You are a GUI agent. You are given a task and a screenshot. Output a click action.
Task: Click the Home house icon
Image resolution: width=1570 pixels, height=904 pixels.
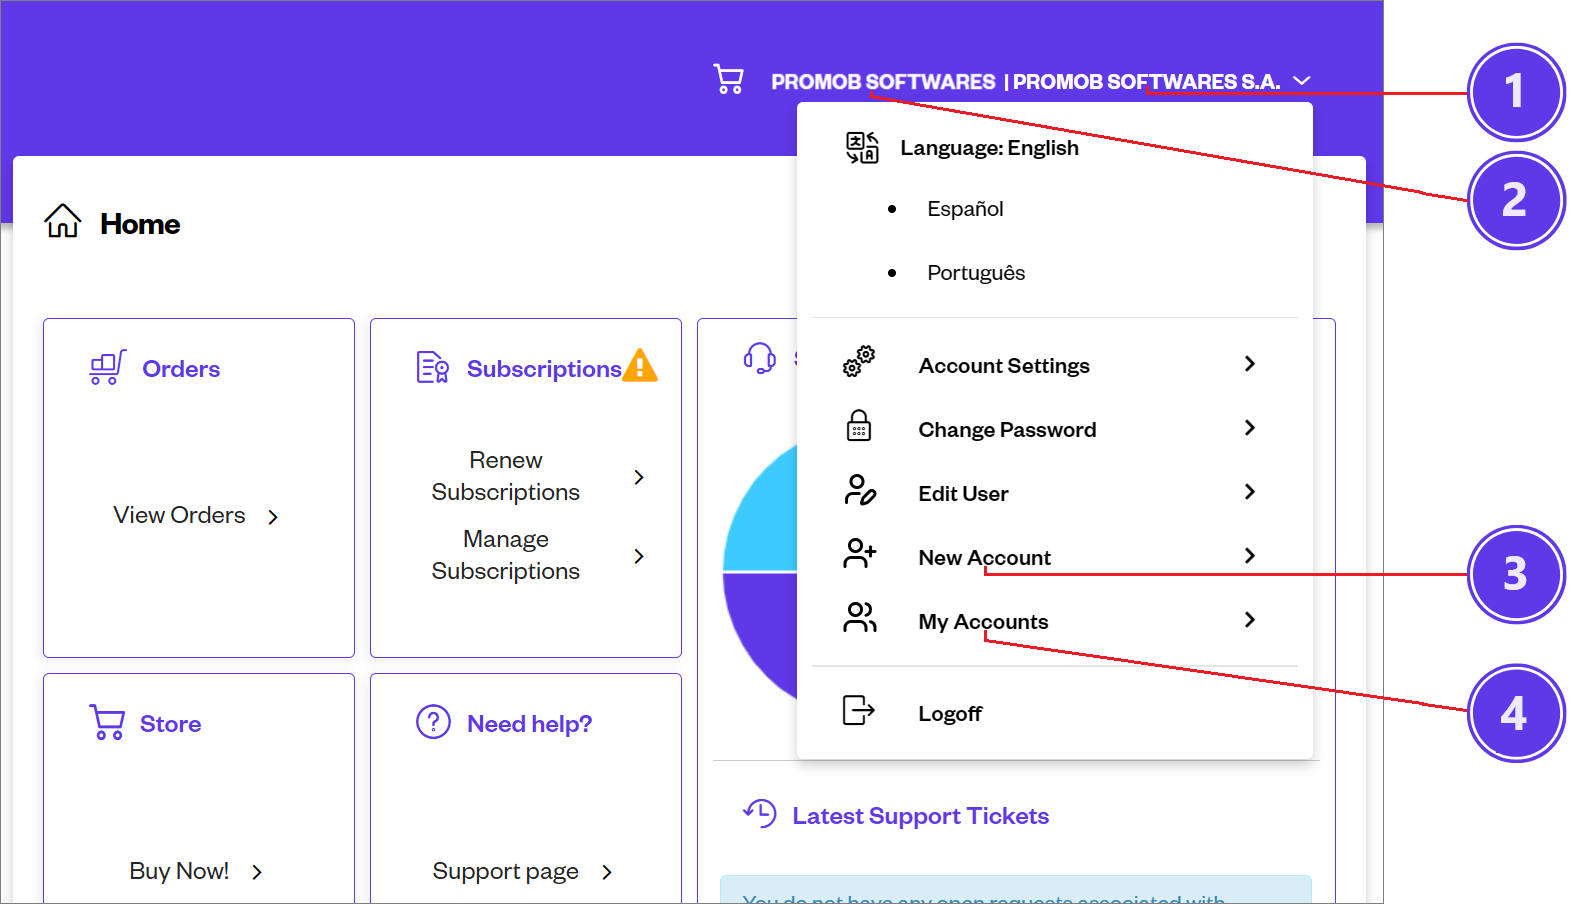point(62,222)
